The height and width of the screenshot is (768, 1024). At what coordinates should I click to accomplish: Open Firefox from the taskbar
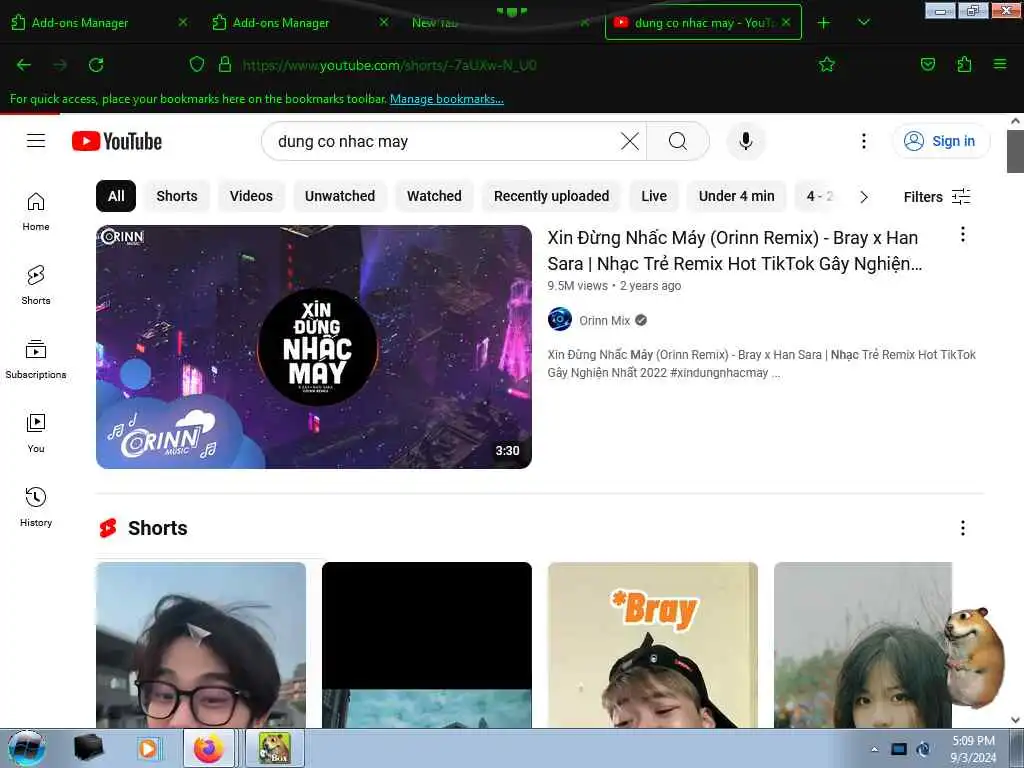tap(208, 748)
